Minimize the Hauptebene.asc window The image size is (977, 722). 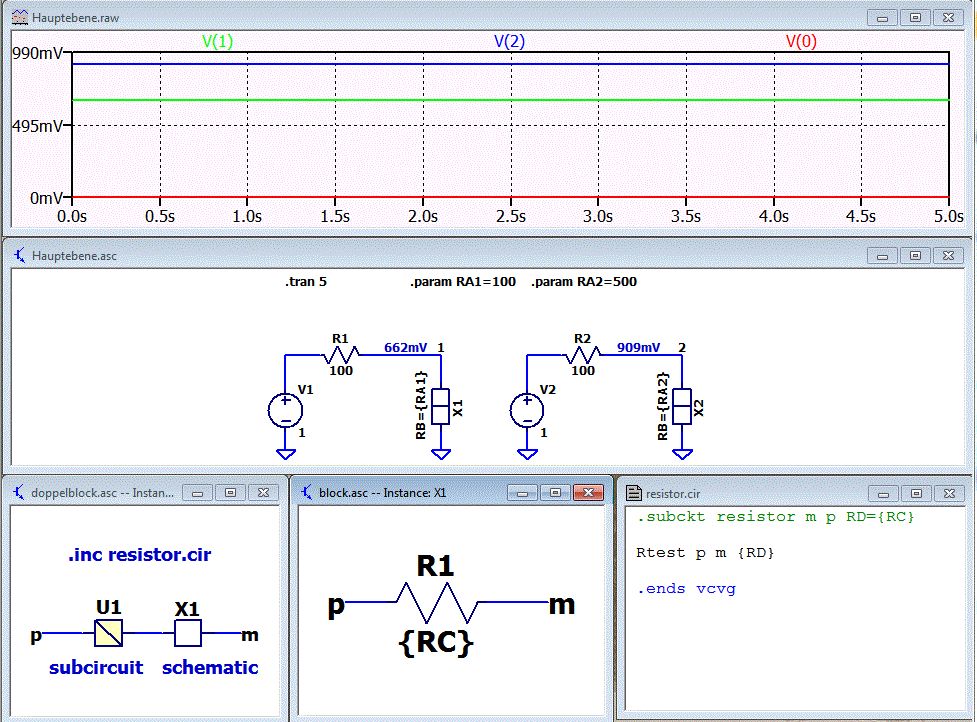(x=882, y=255)
